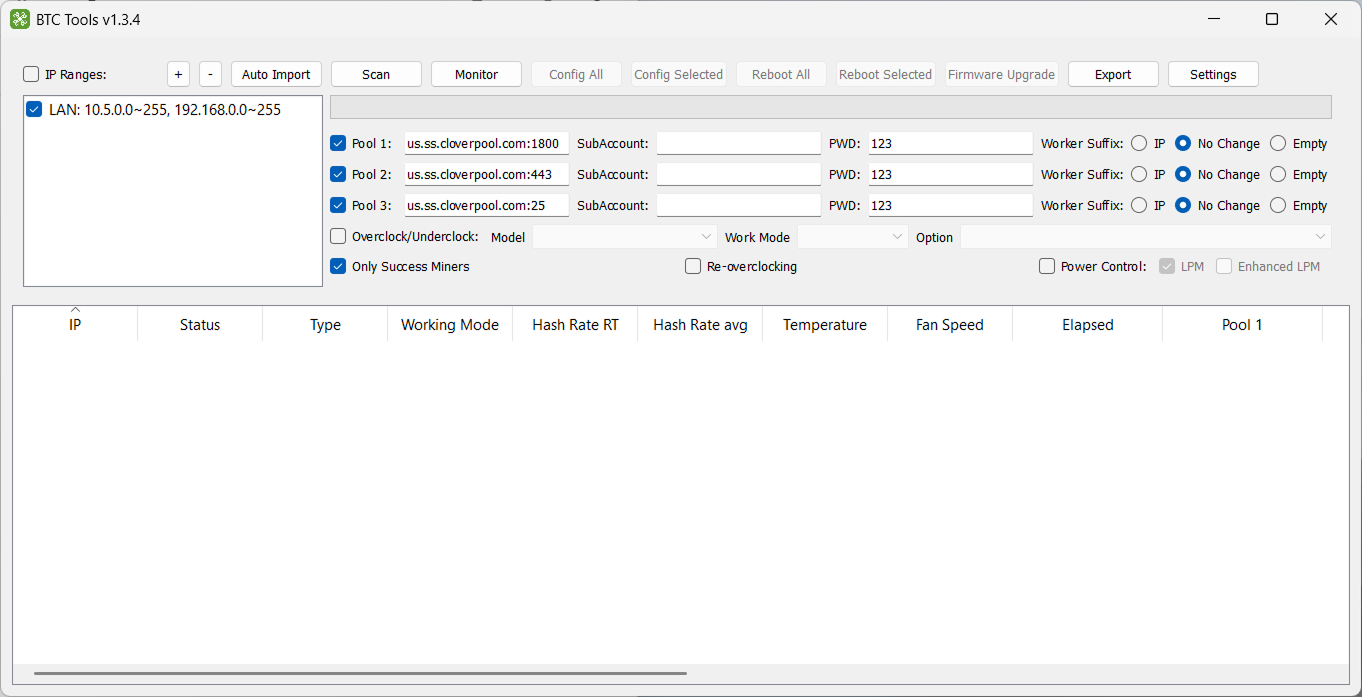
Task: Sort by Hash Rate avg column
Action: pos(700,324)
